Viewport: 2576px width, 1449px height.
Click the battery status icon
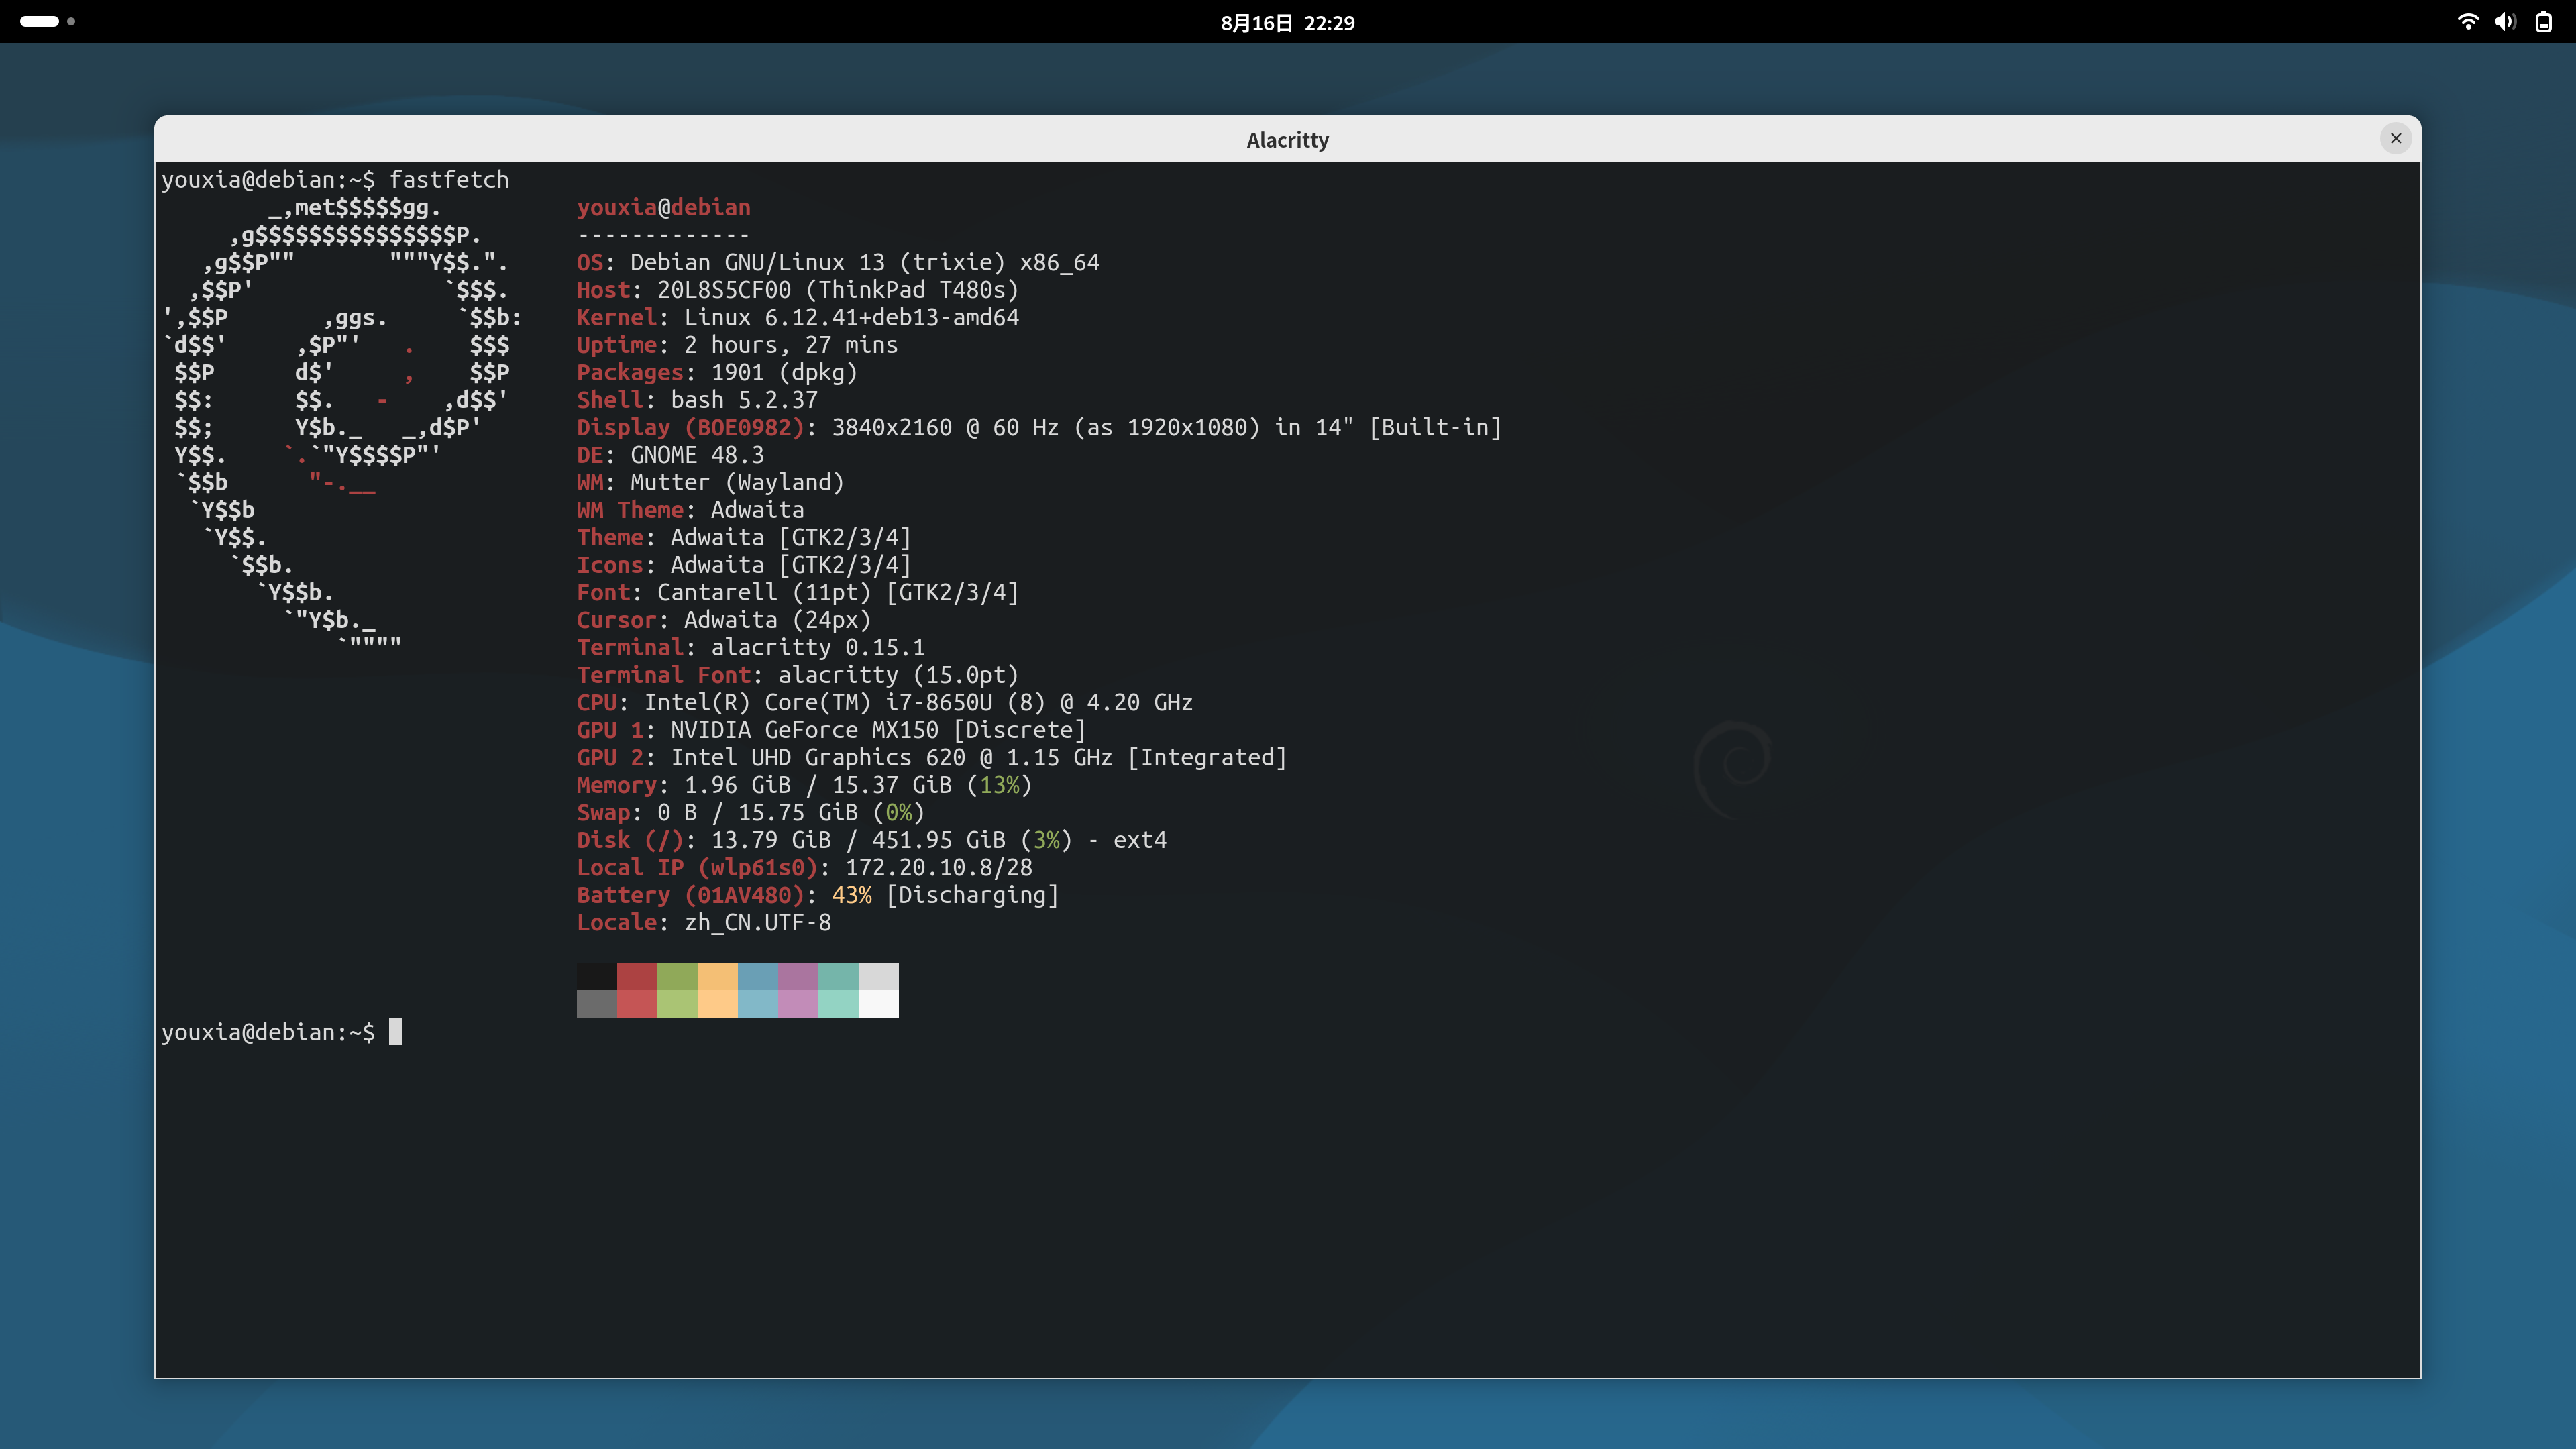tap(2543, 22)
